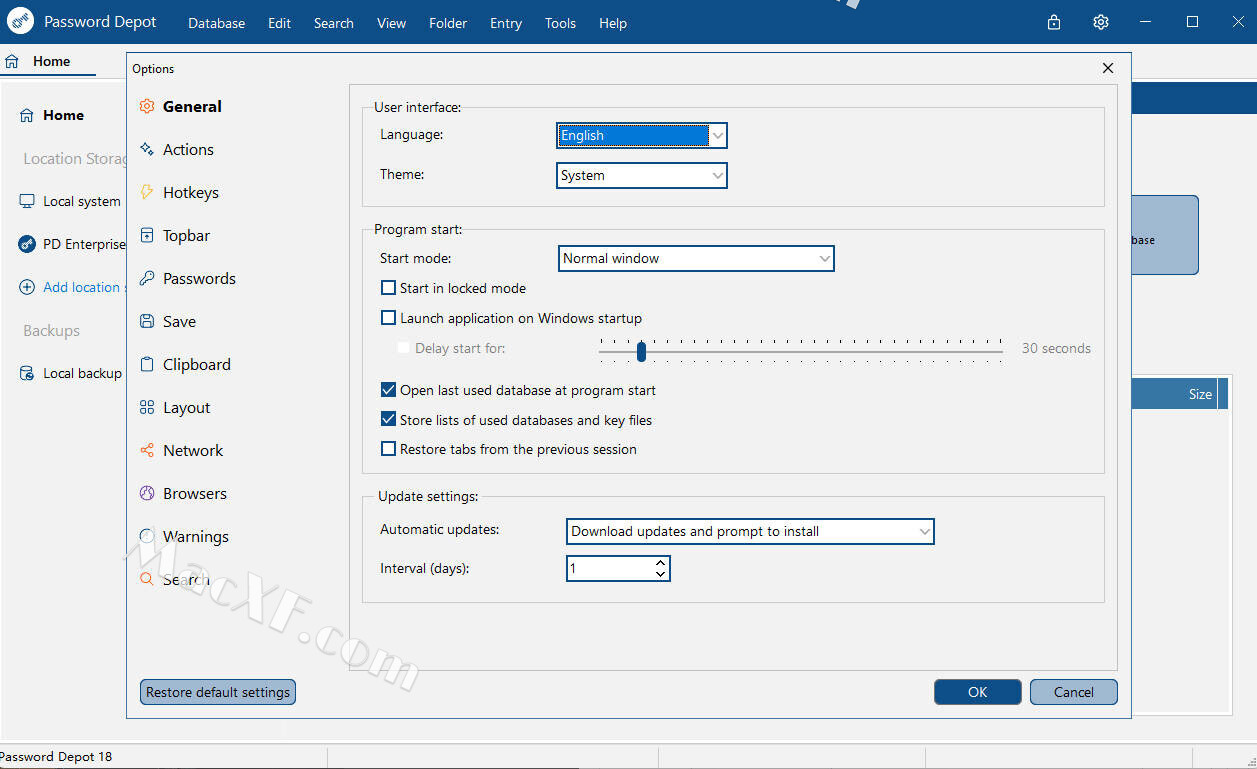Select the Passwords key icon in sidebar
Image resolution: width=1257 pixels, height=769 pixels.
147,278
